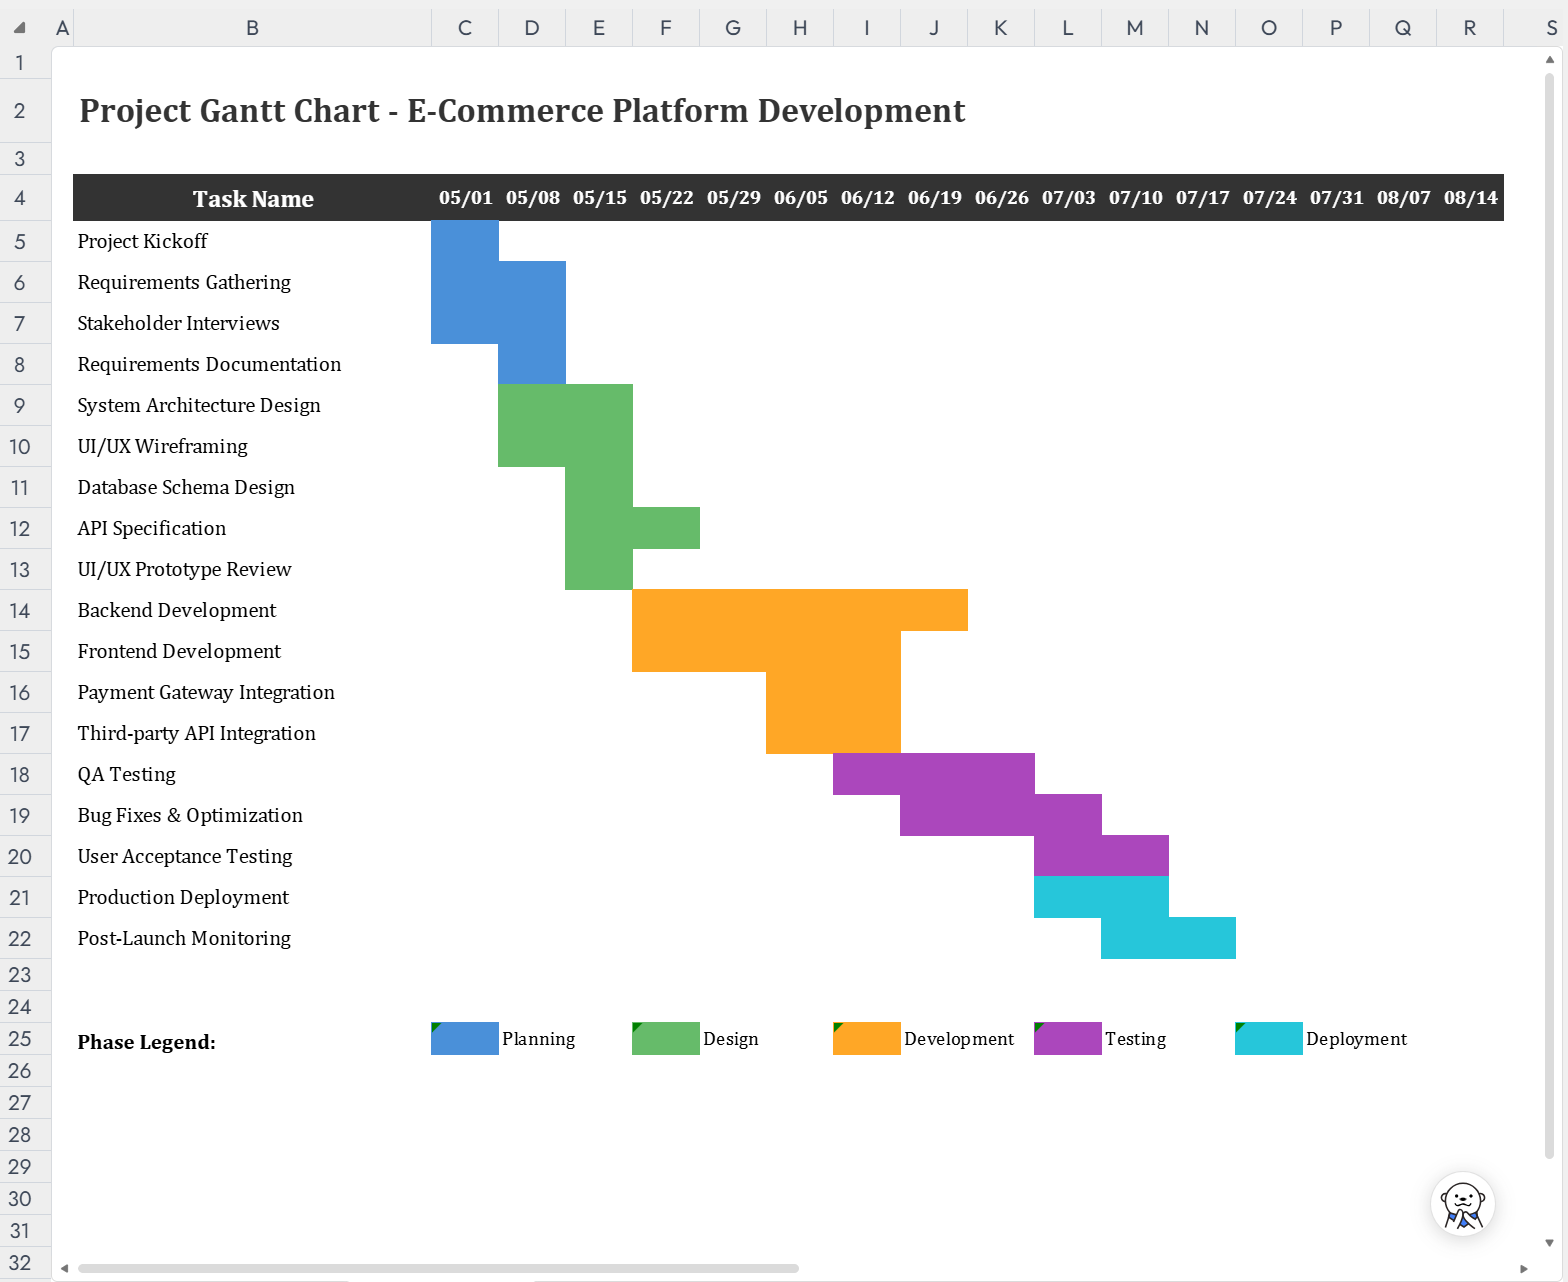The image size is (1568, 1282).
Task: Select the QA Testing task cell
Action: (x=252, y=774)
